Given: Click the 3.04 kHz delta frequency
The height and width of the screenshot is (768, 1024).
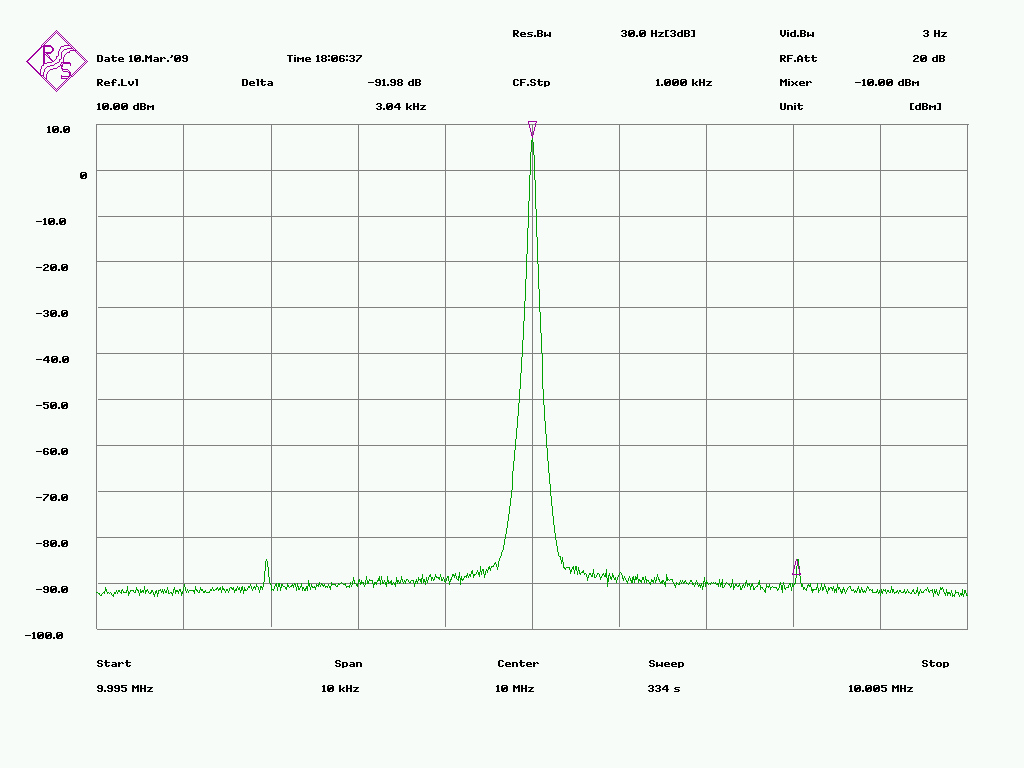Looking at the screenshot, I should tap(400, 107).
